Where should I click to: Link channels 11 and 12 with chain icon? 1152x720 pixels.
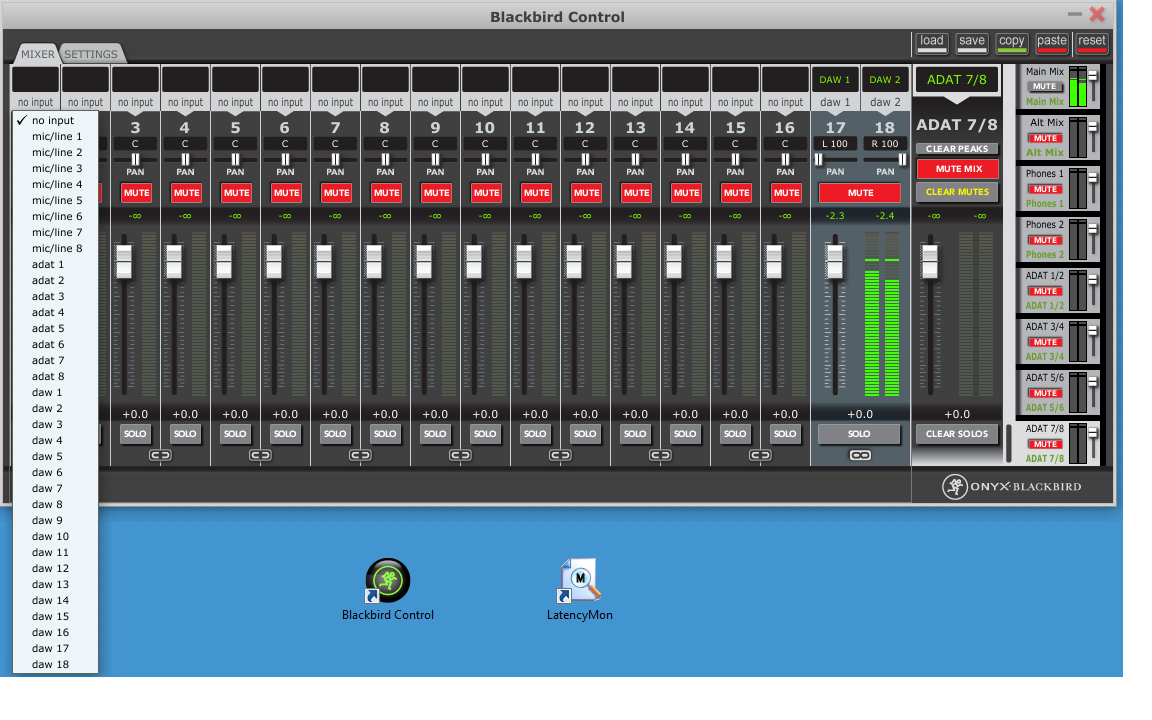(x=560, y=455)
